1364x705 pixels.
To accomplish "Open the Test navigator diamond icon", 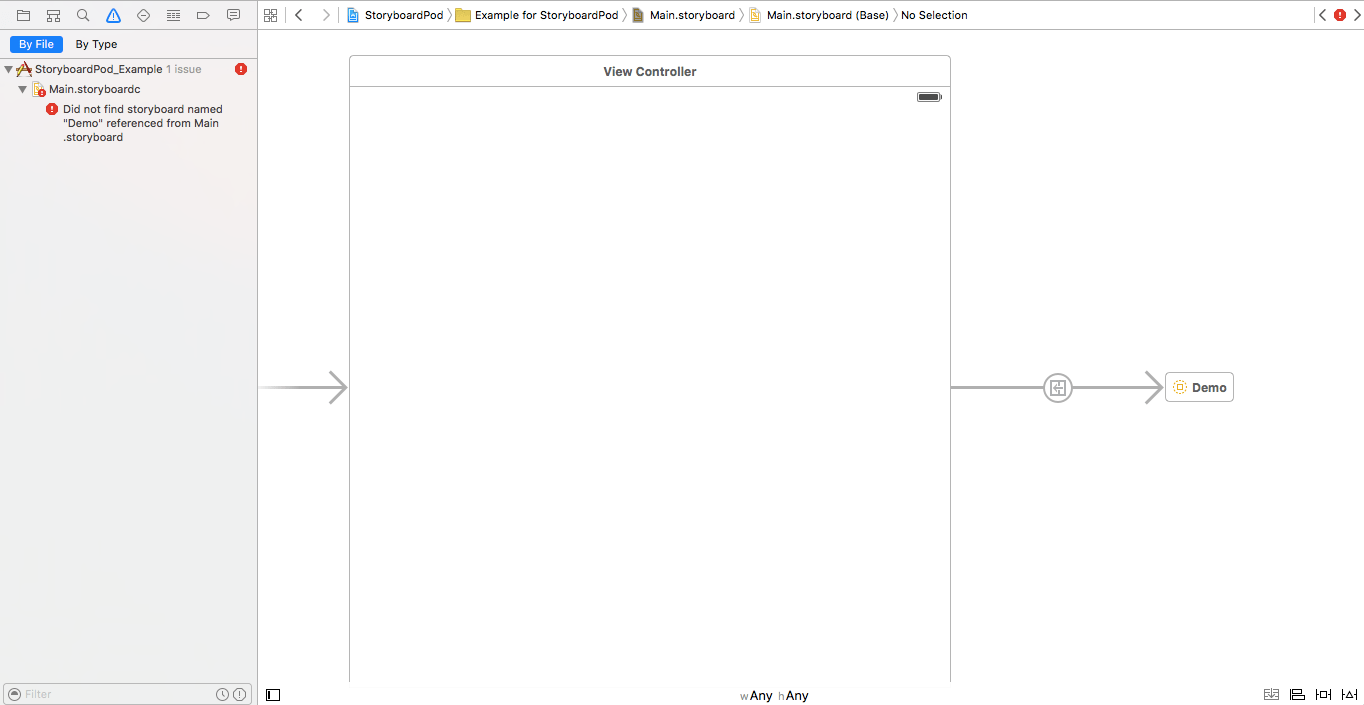I will (143, 15).
